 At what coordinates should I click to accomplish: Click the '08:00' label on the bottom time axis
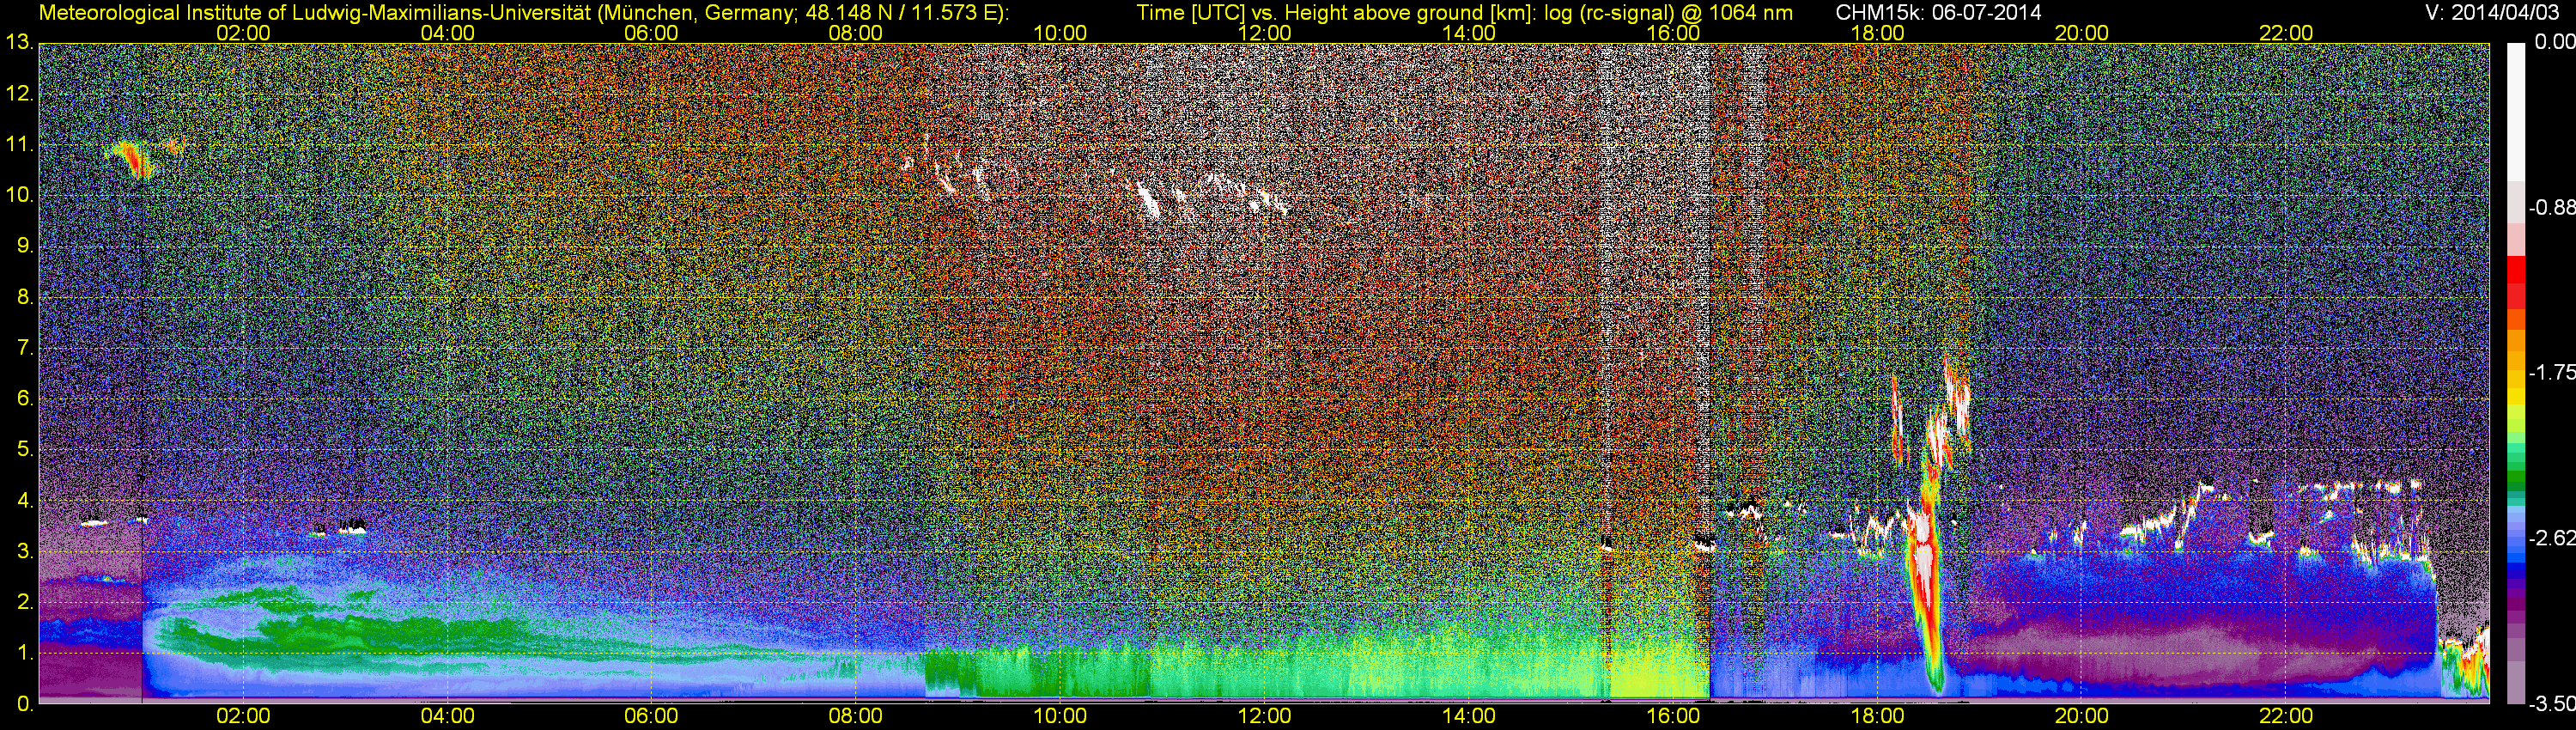pyautogui.click(x=856, y=716)
